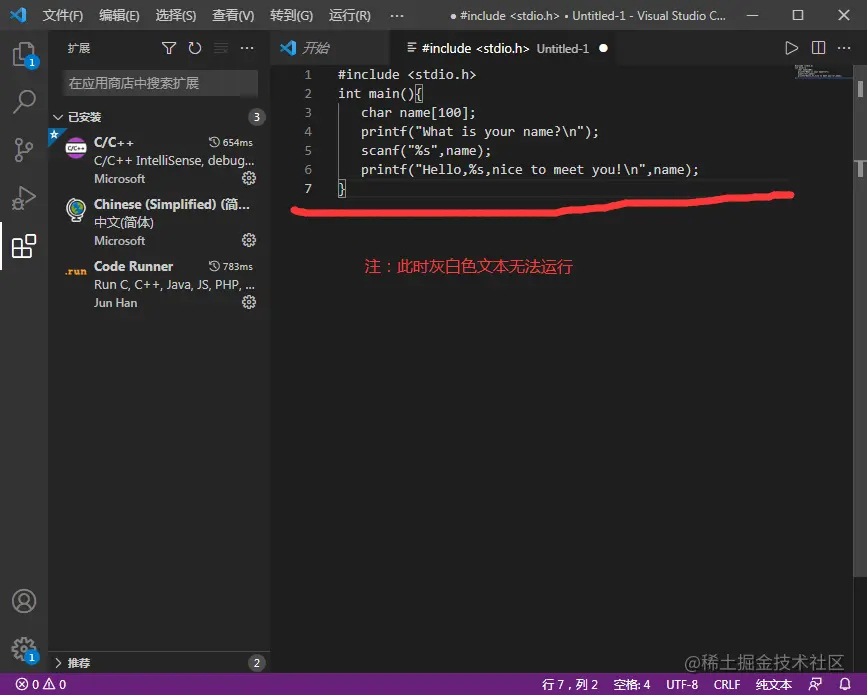Select language mode via 纯文本
867x695 pixels.
point(774,684)
